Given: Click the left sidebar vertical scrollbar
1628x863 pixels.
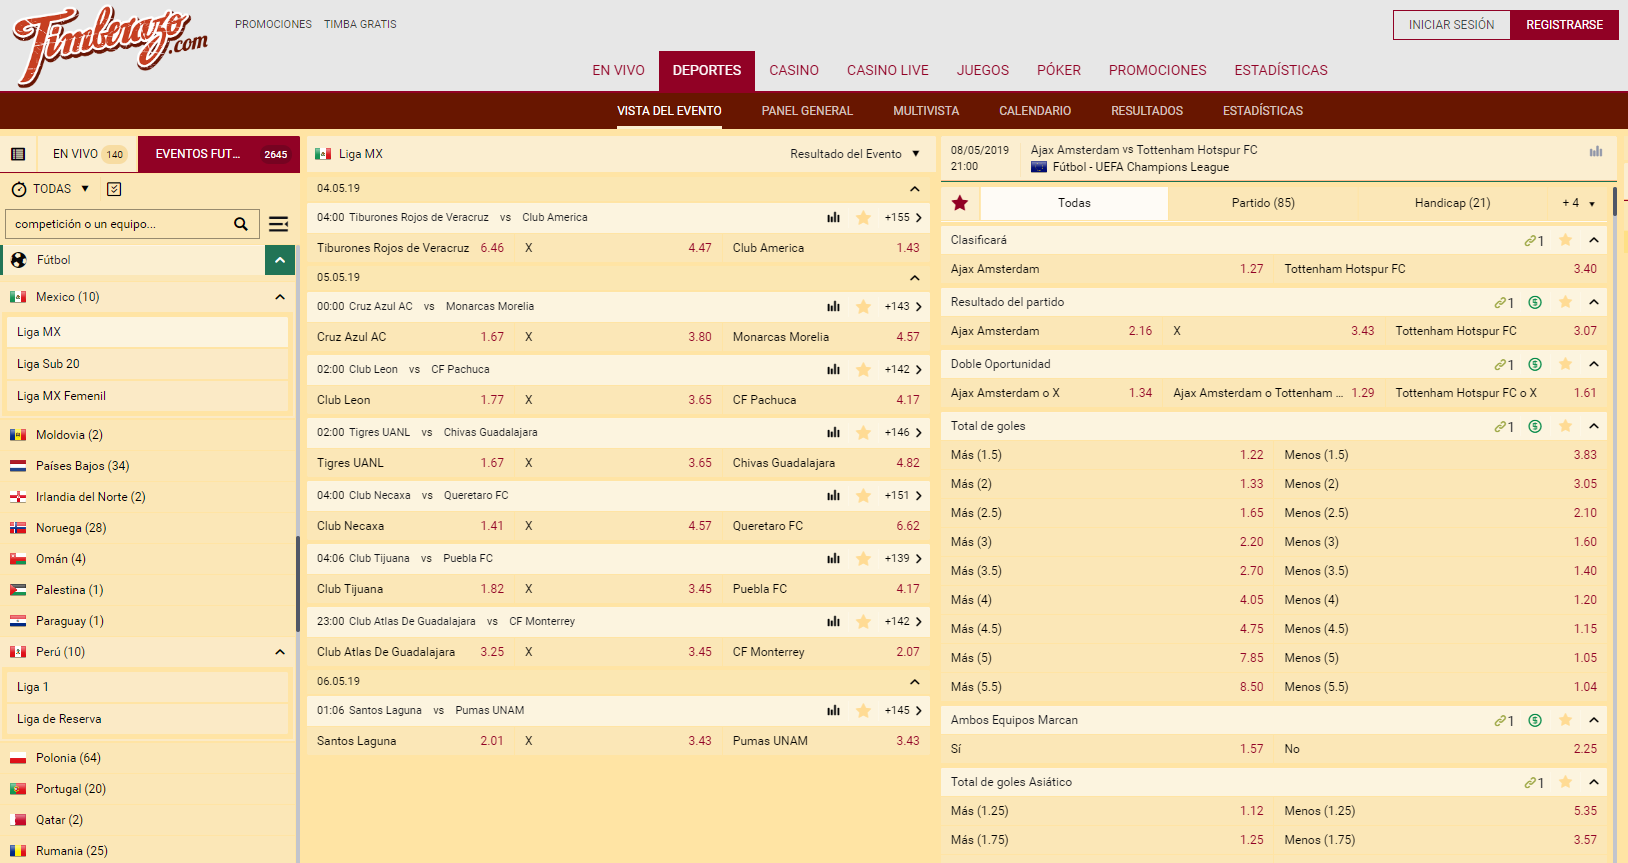Looking at the screenshot, I should (x=298, y=584).
